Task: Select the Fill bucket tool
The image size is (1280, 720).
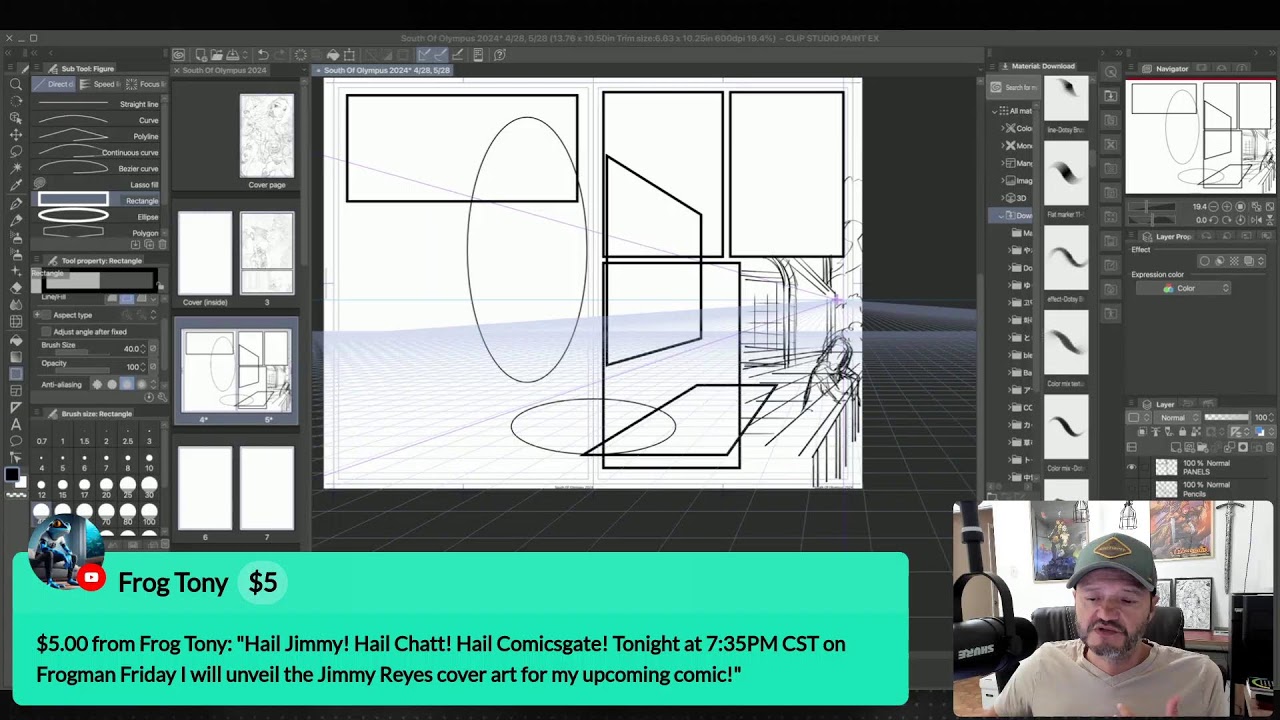Action: (x=16, y=340)
